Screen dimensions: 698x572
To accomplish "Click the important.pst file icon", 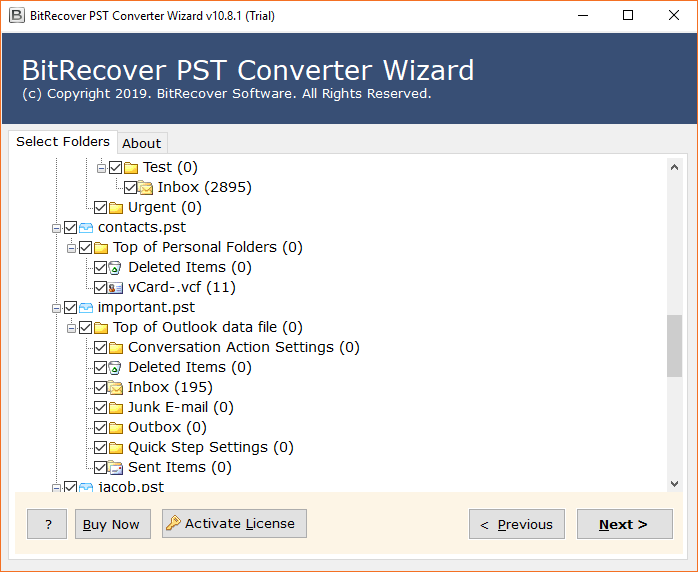I will point(86,308).
